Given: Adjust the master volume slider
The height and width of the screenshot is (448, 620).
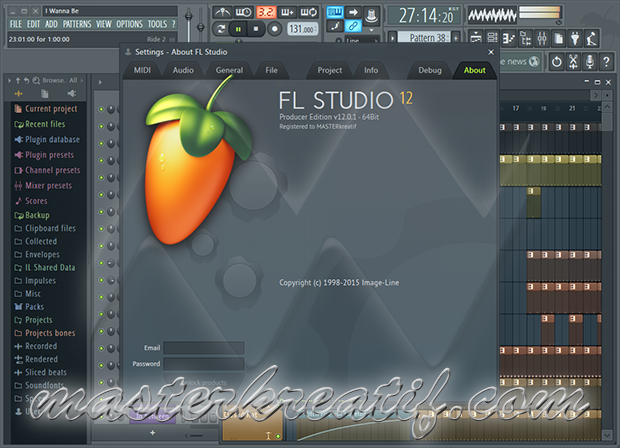Looking at the screenshot, I should 189,24.
